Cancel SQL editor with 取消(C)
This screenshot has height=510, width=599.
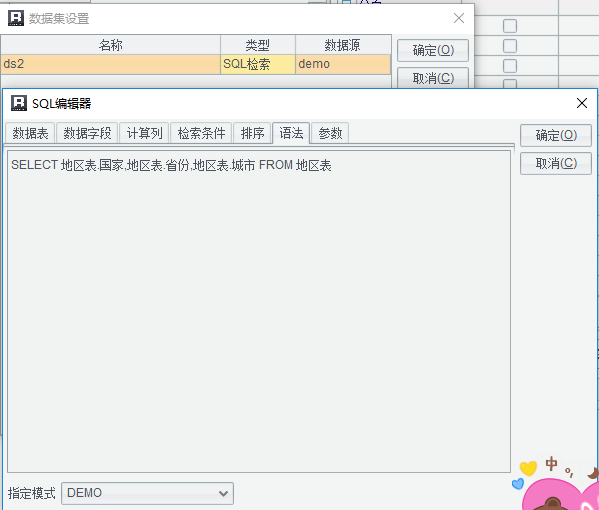(x=556, y=164)
